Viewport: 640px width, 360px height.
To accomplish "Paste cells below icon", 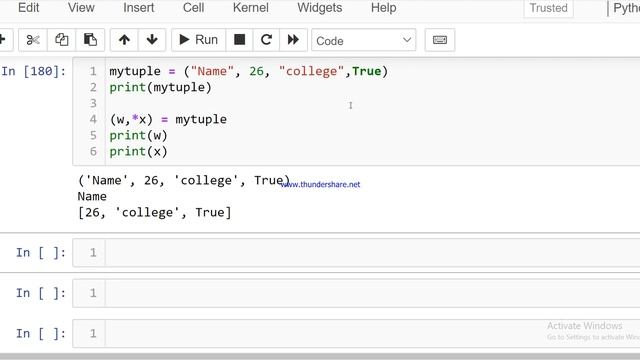I will (x=90, y=40).
